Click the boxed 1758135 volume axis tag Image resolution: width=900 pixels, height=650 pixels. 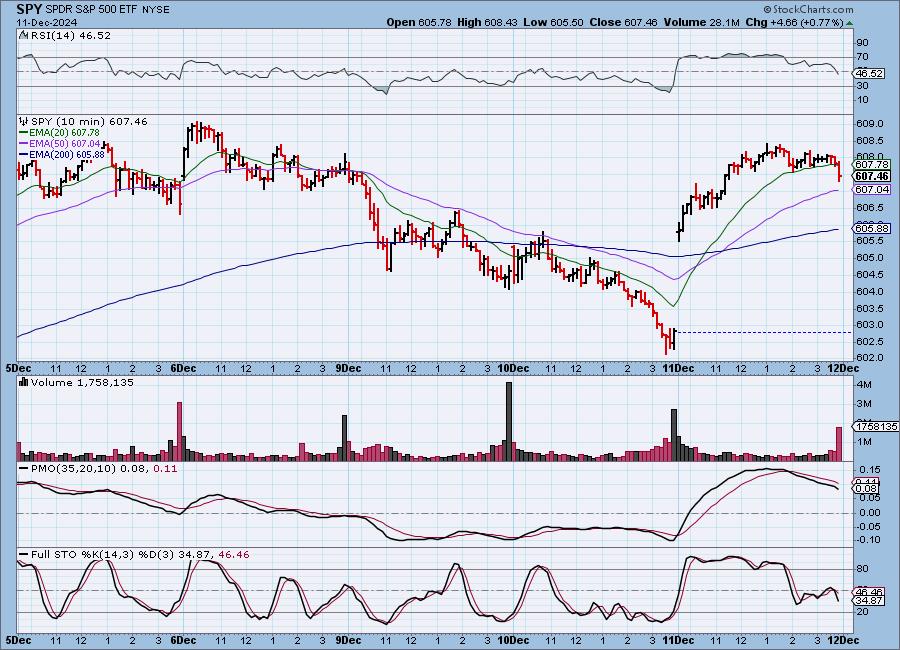tap(876, 427)
